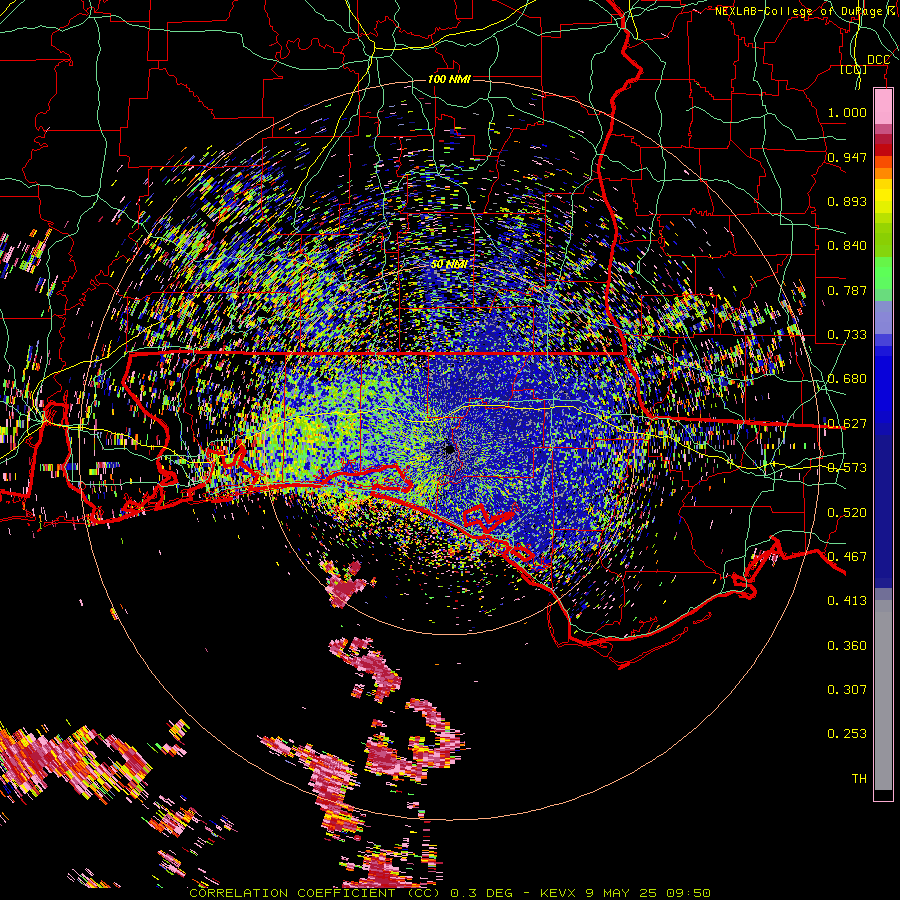
Task: Click the black radar site dot at map center
Action: [x=450, y=448]
